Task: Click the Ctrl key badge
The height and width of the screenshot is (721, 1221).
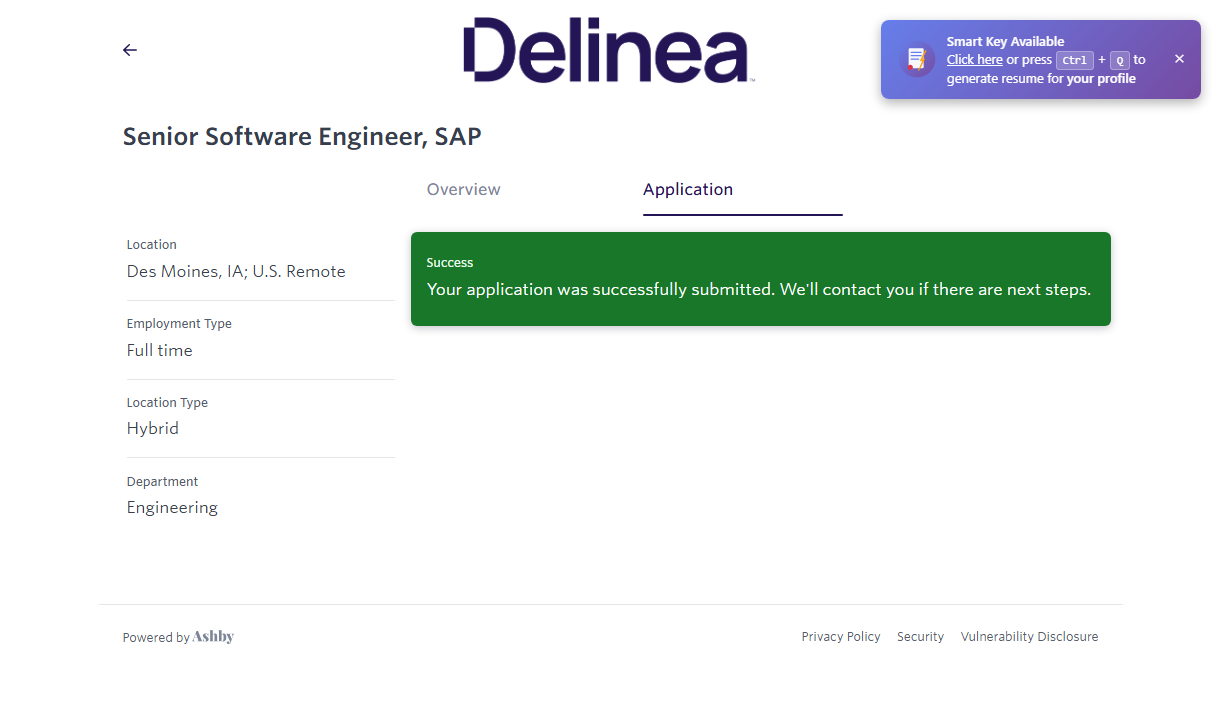Action: pos(1074,60)
